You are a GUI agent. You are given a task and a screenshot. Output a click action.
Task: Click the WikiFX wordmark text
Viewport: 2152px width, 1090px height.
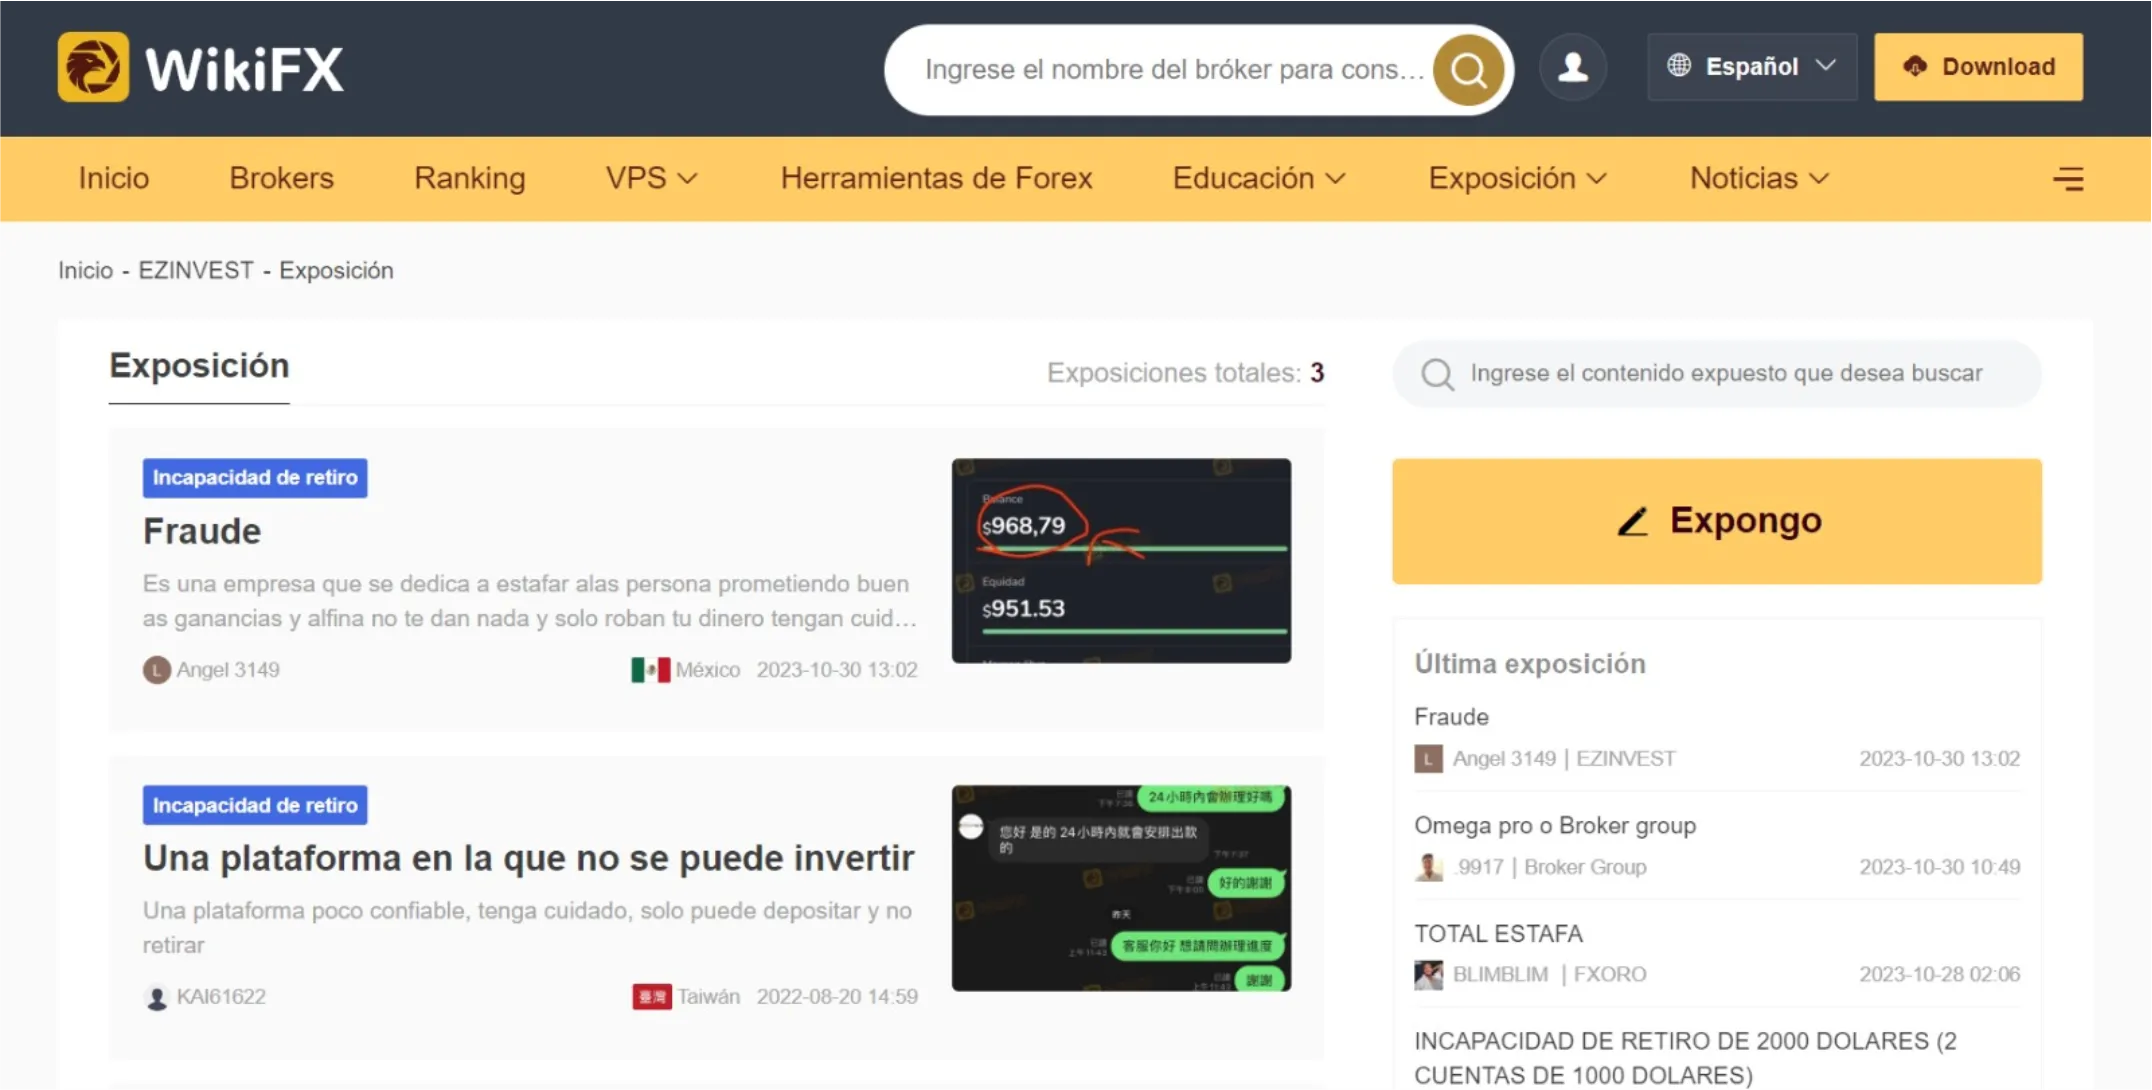coord(245,69)
